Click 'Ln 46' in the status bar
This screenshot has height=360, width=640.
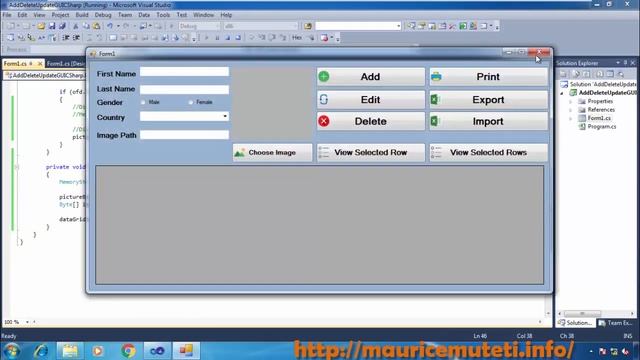coord(480,336)
